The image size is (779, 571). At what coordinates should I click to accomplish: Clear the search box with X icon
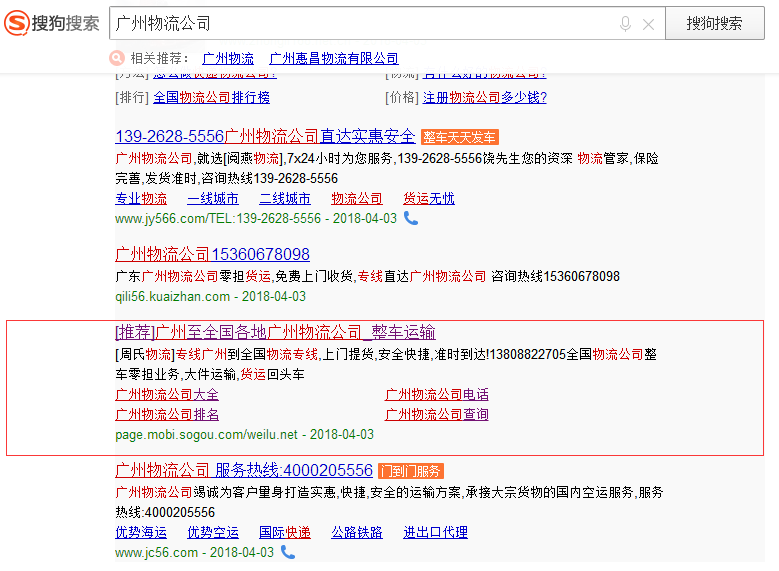point(648,24)
